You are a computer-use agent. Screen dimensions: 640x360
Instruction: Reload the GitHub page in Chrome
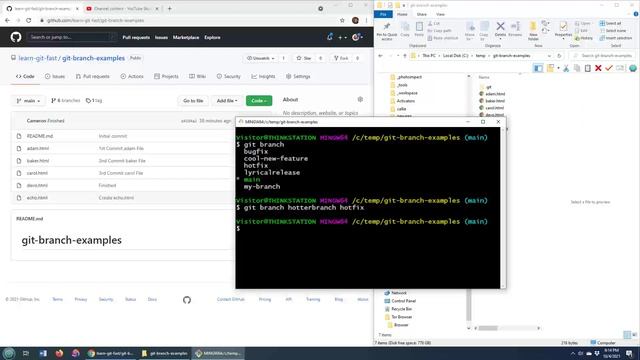point(29,20)
